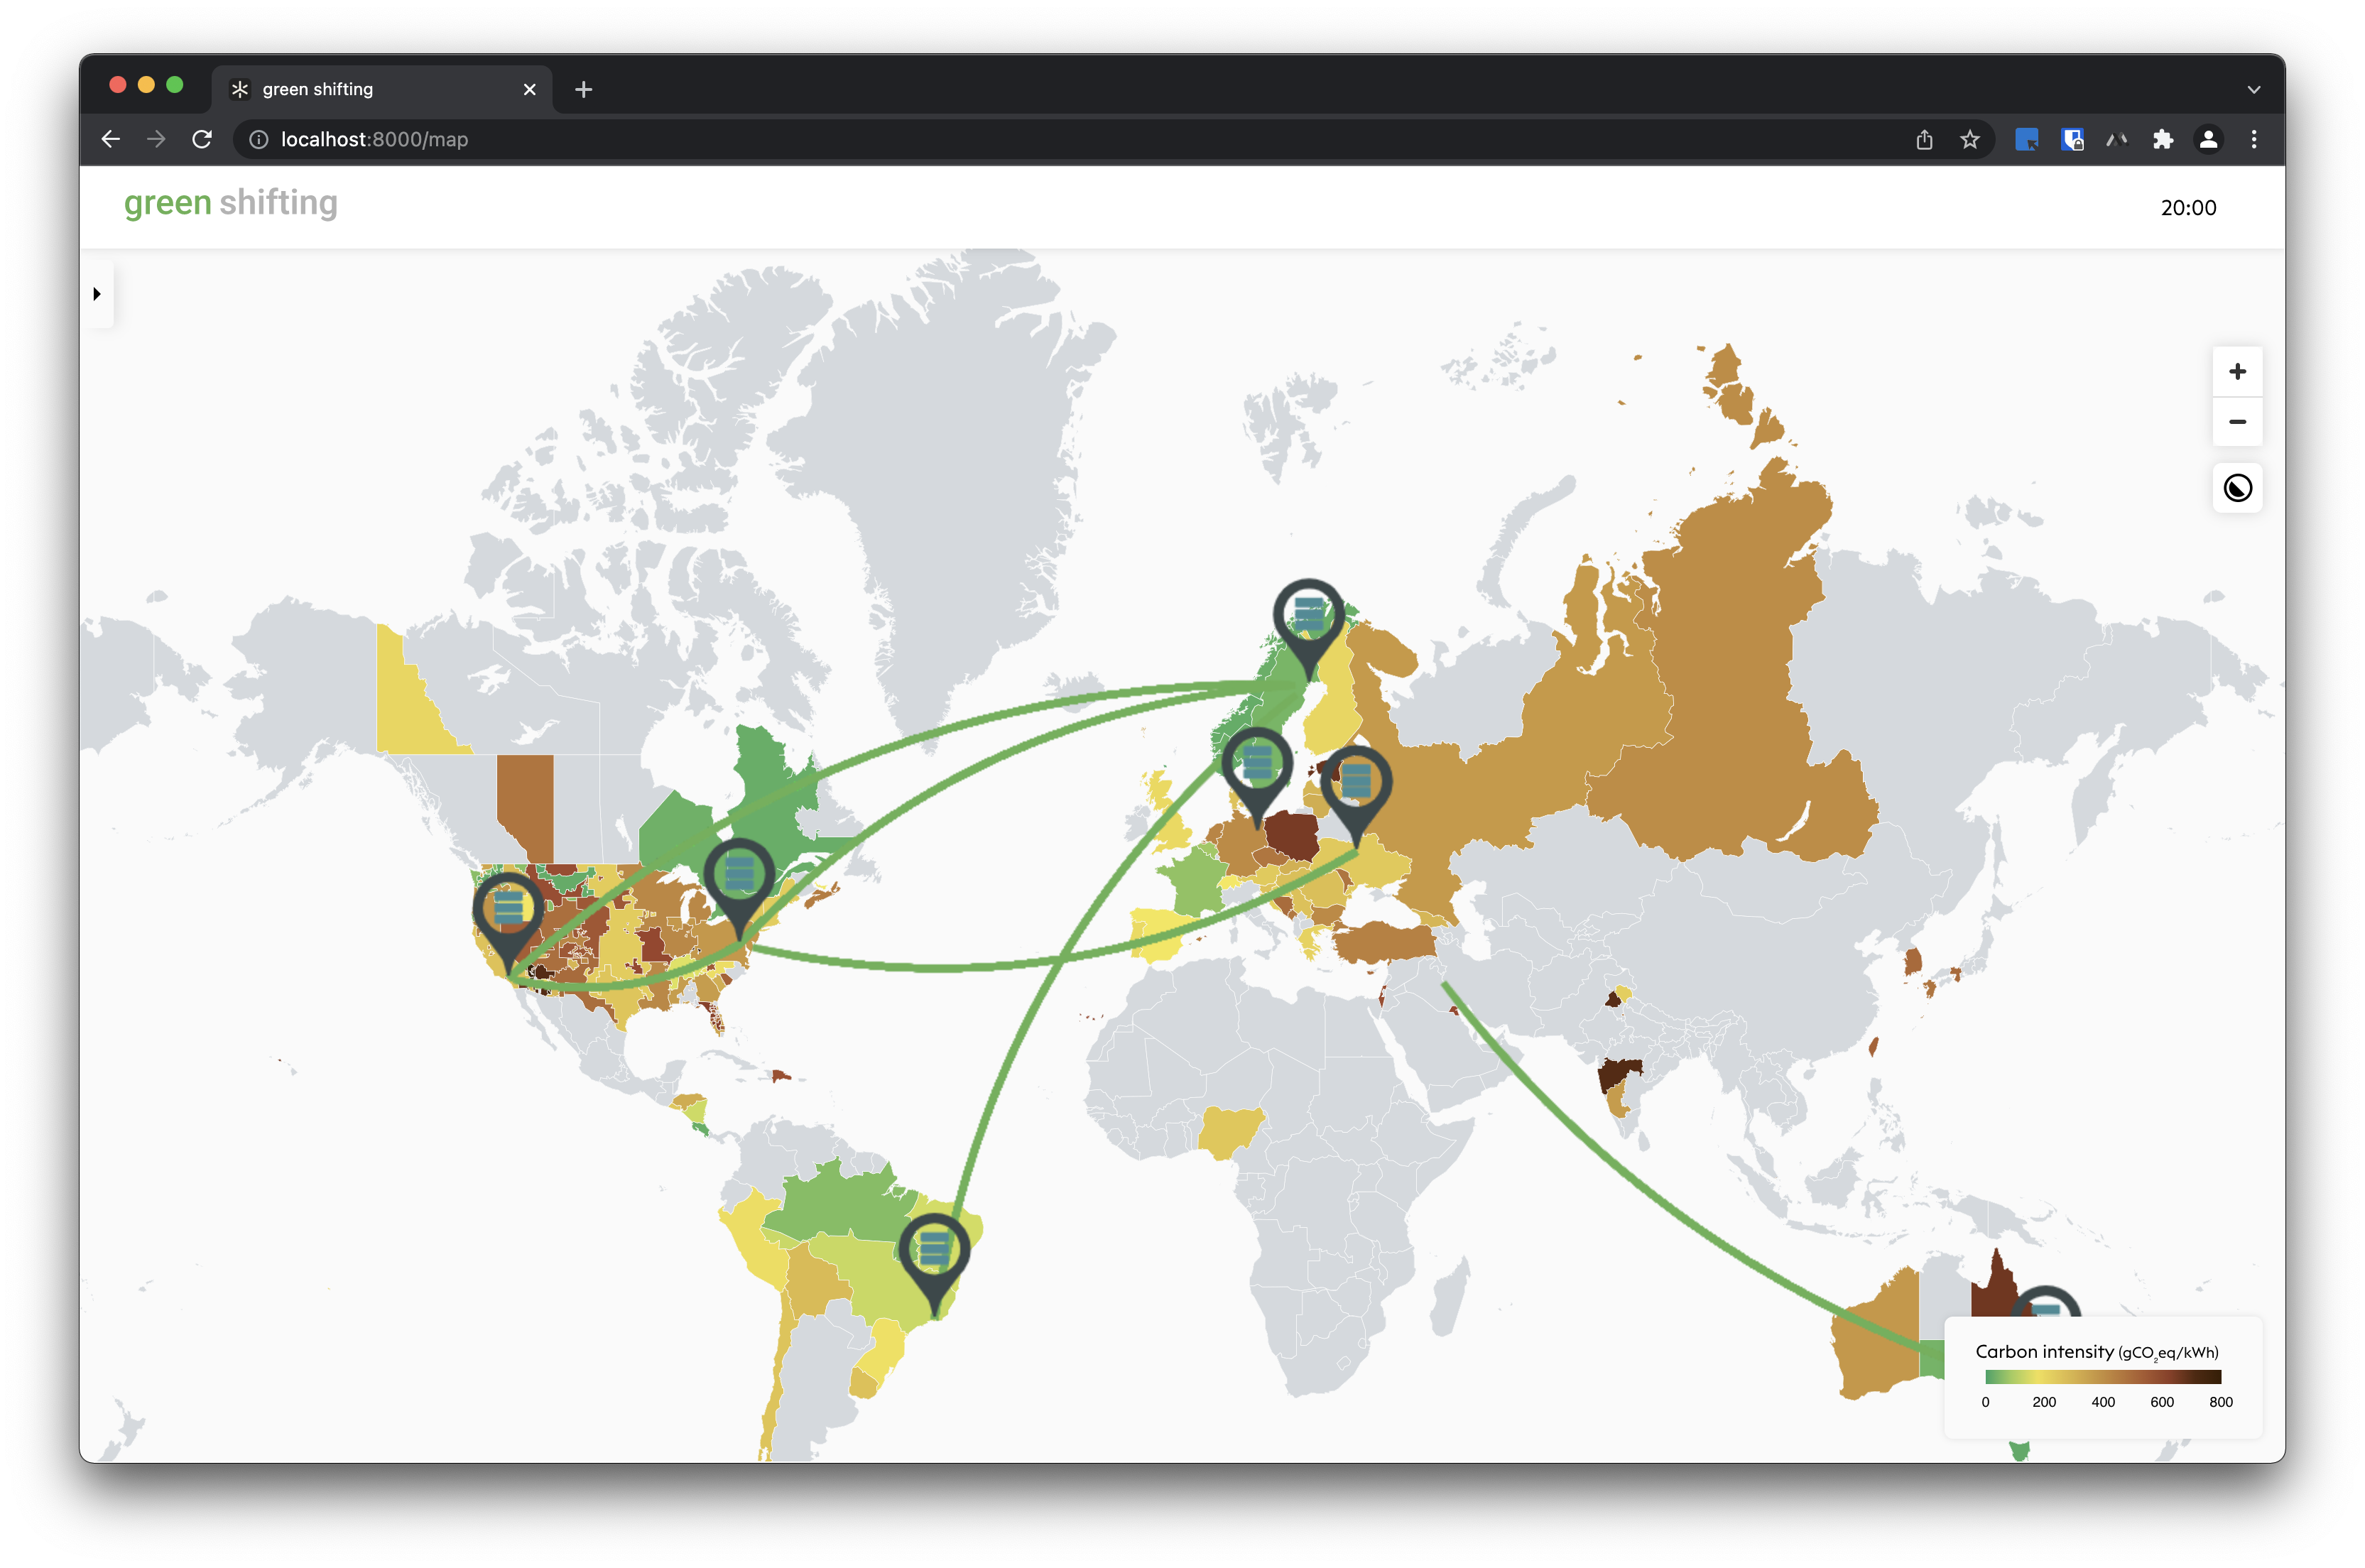Bookmark this page with the star icon

pos(1969,140)
